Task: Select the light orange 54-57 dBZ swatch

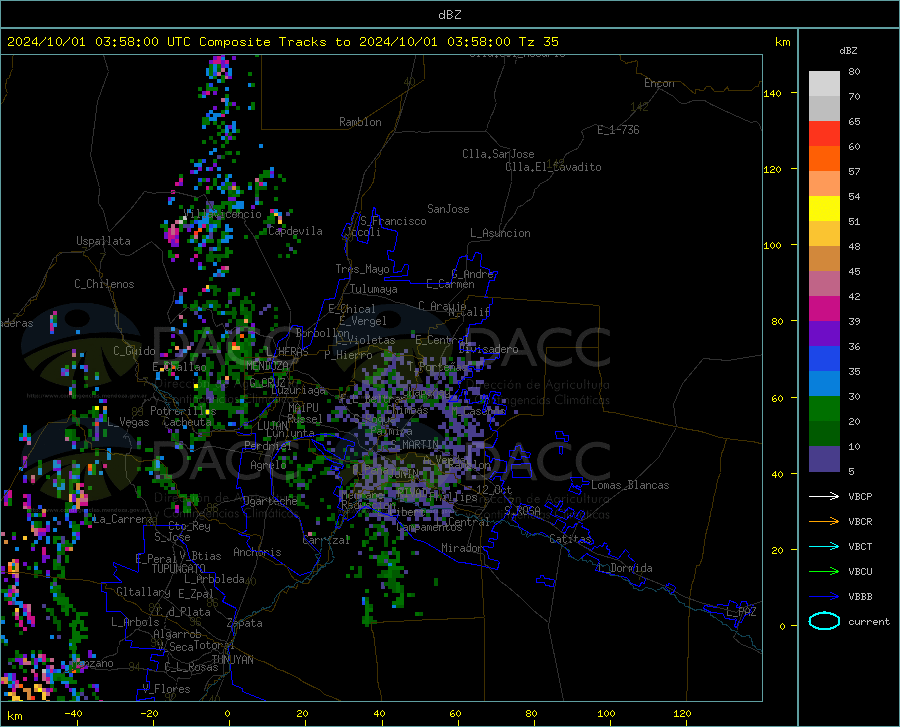Action: 824,184
